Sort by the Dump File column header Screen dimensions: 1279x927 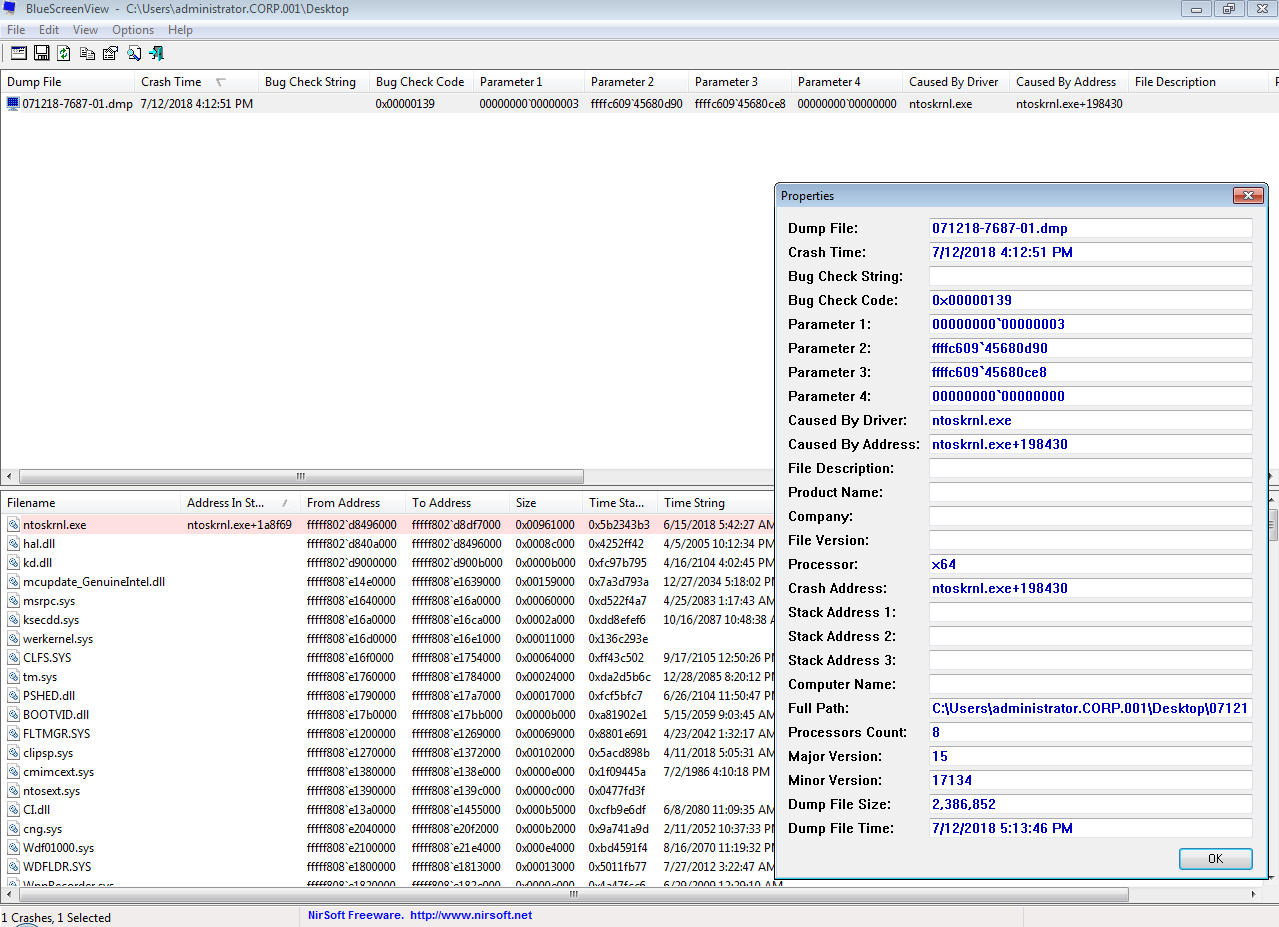[67, 82]
